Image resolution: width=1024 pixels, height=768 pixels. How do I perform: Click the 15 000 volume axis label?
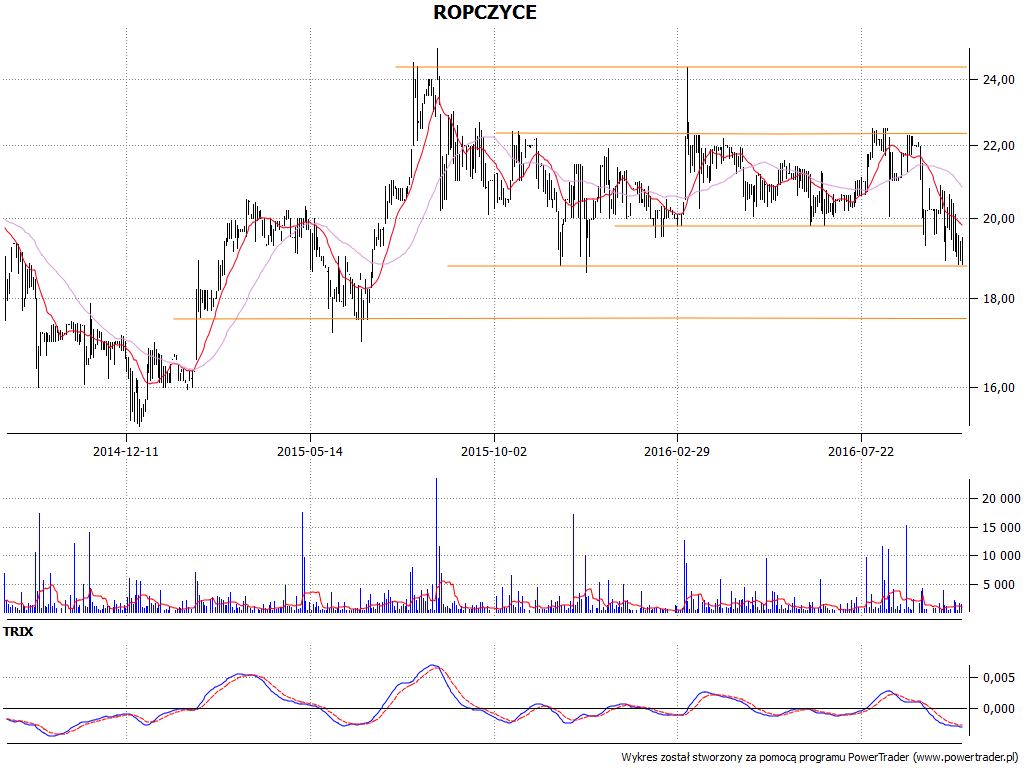click(1001, 528)
